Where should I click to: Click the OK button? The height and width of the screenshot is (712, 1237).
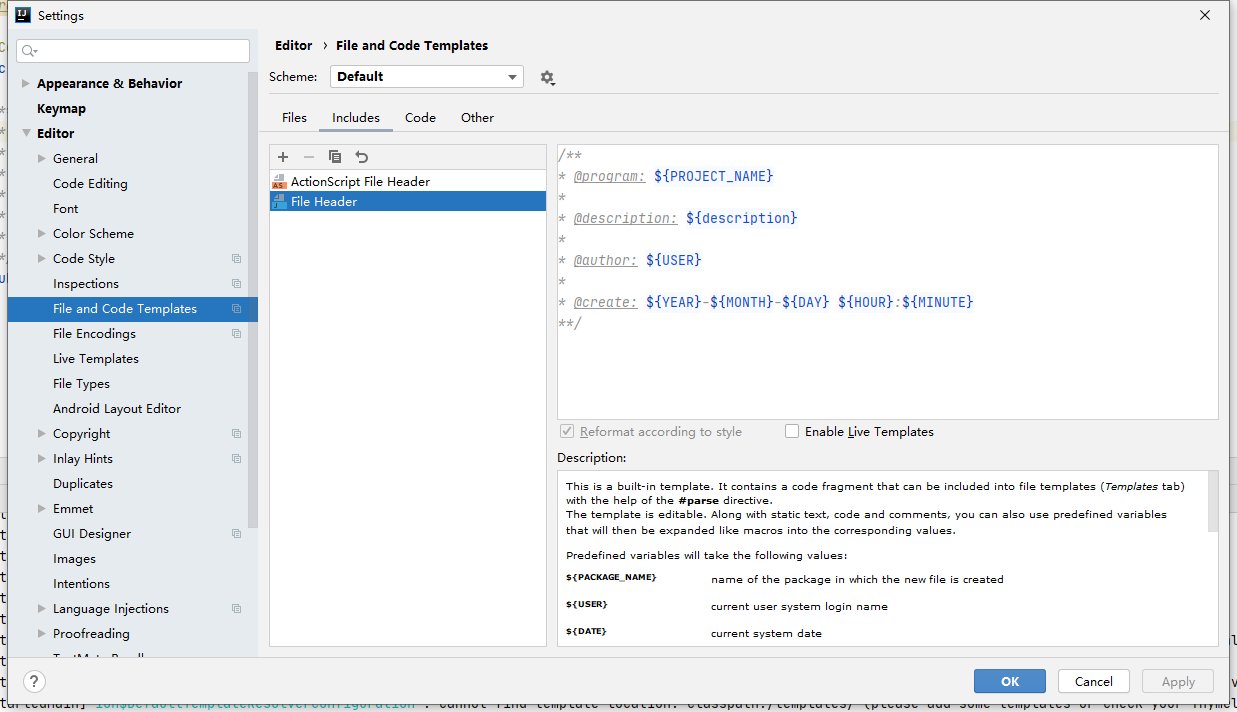point(1010,681)
